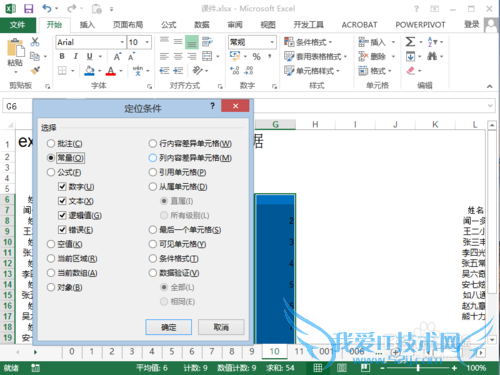Select the 当前区域(R) radio option
Viewport: 500px width, 375px height.
[51, 259]
